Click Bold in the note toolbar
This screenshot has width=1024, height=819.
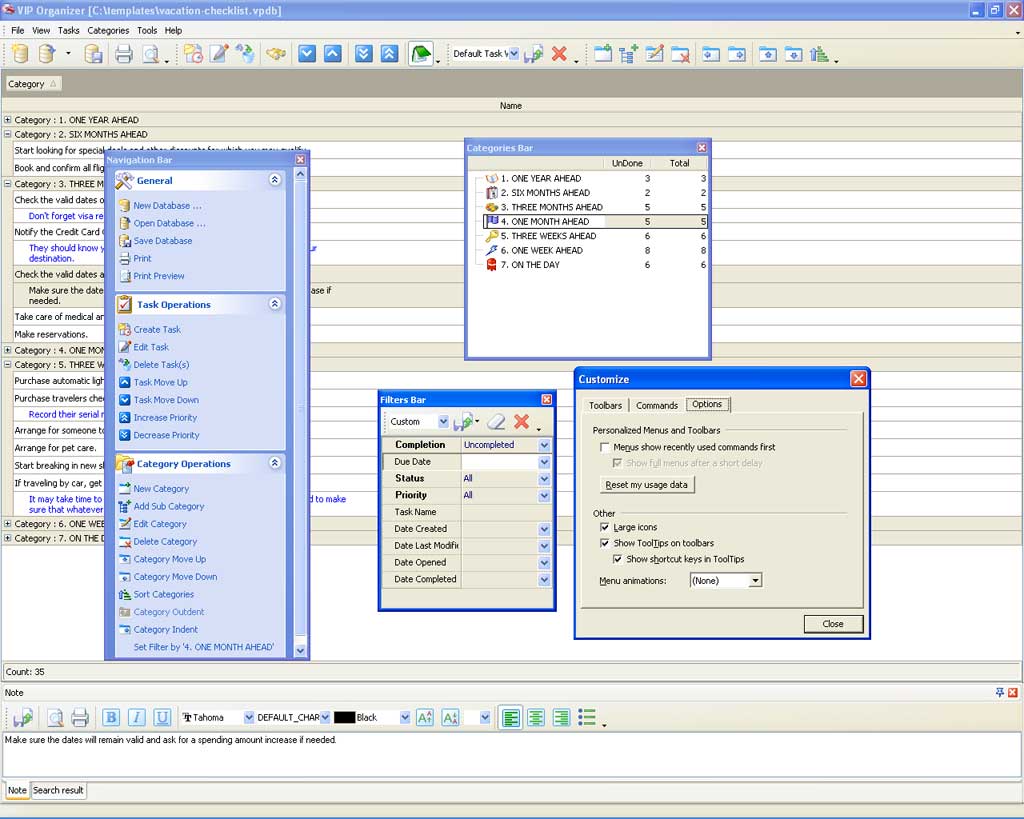(111, 717)
